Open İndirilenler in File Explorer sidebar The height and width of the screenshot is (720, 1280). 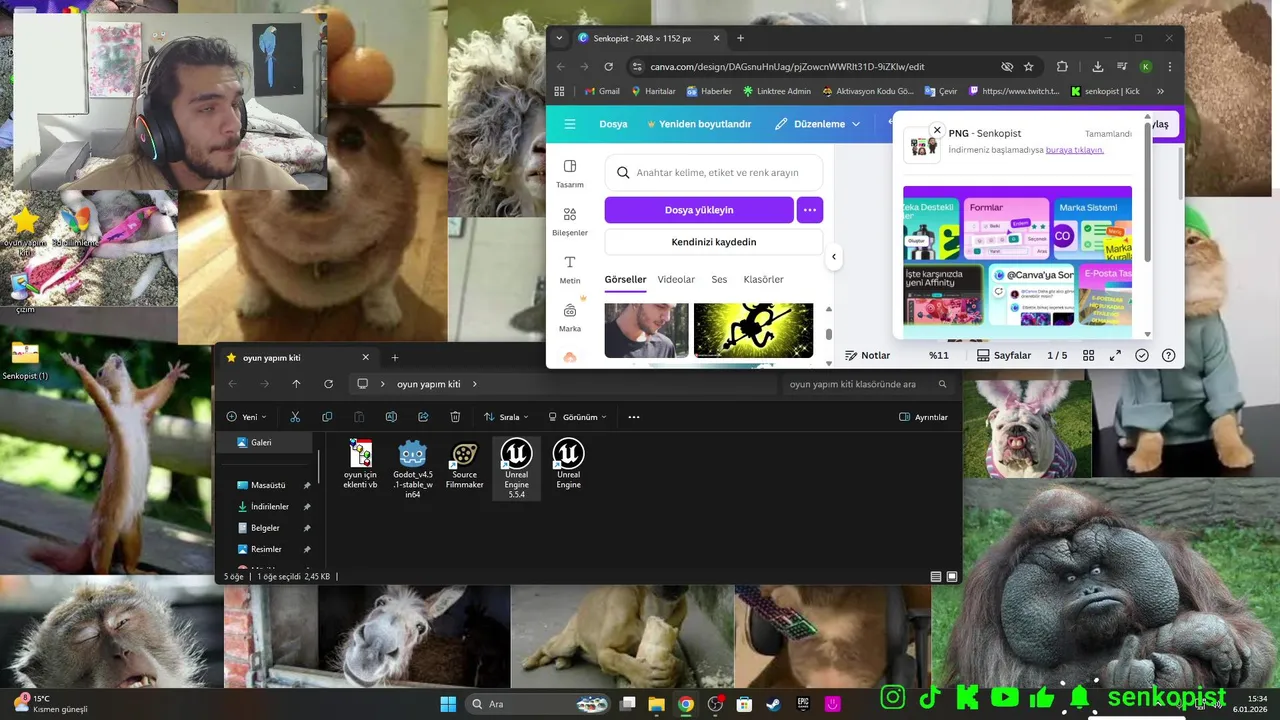coord(269,507)
